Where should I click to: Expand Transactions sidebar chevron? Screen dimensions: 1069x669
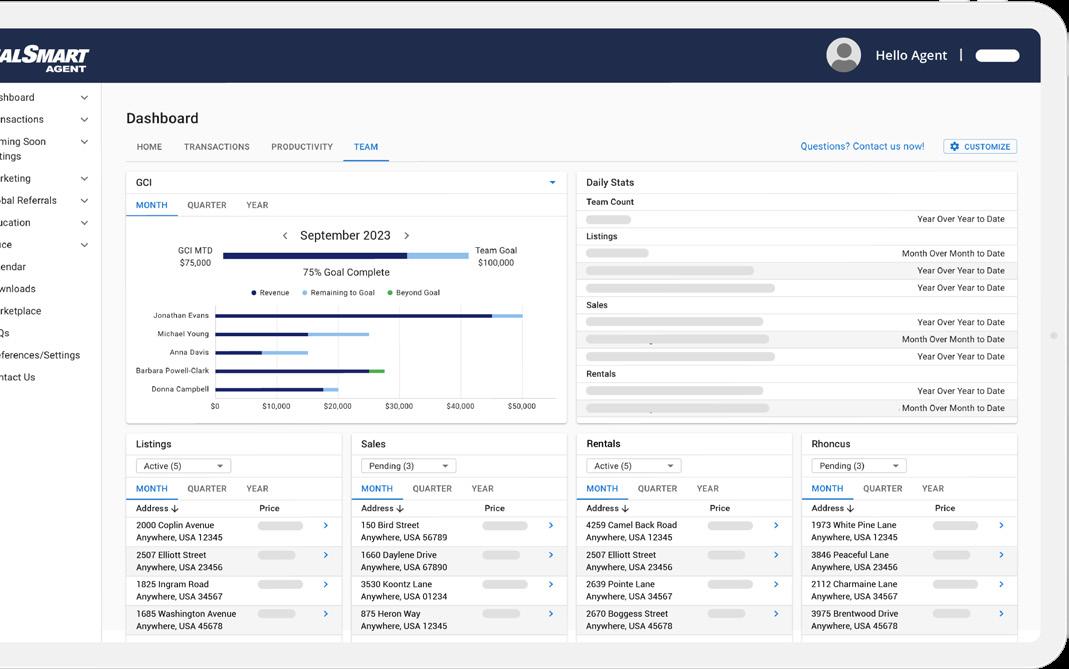[85, 120]
